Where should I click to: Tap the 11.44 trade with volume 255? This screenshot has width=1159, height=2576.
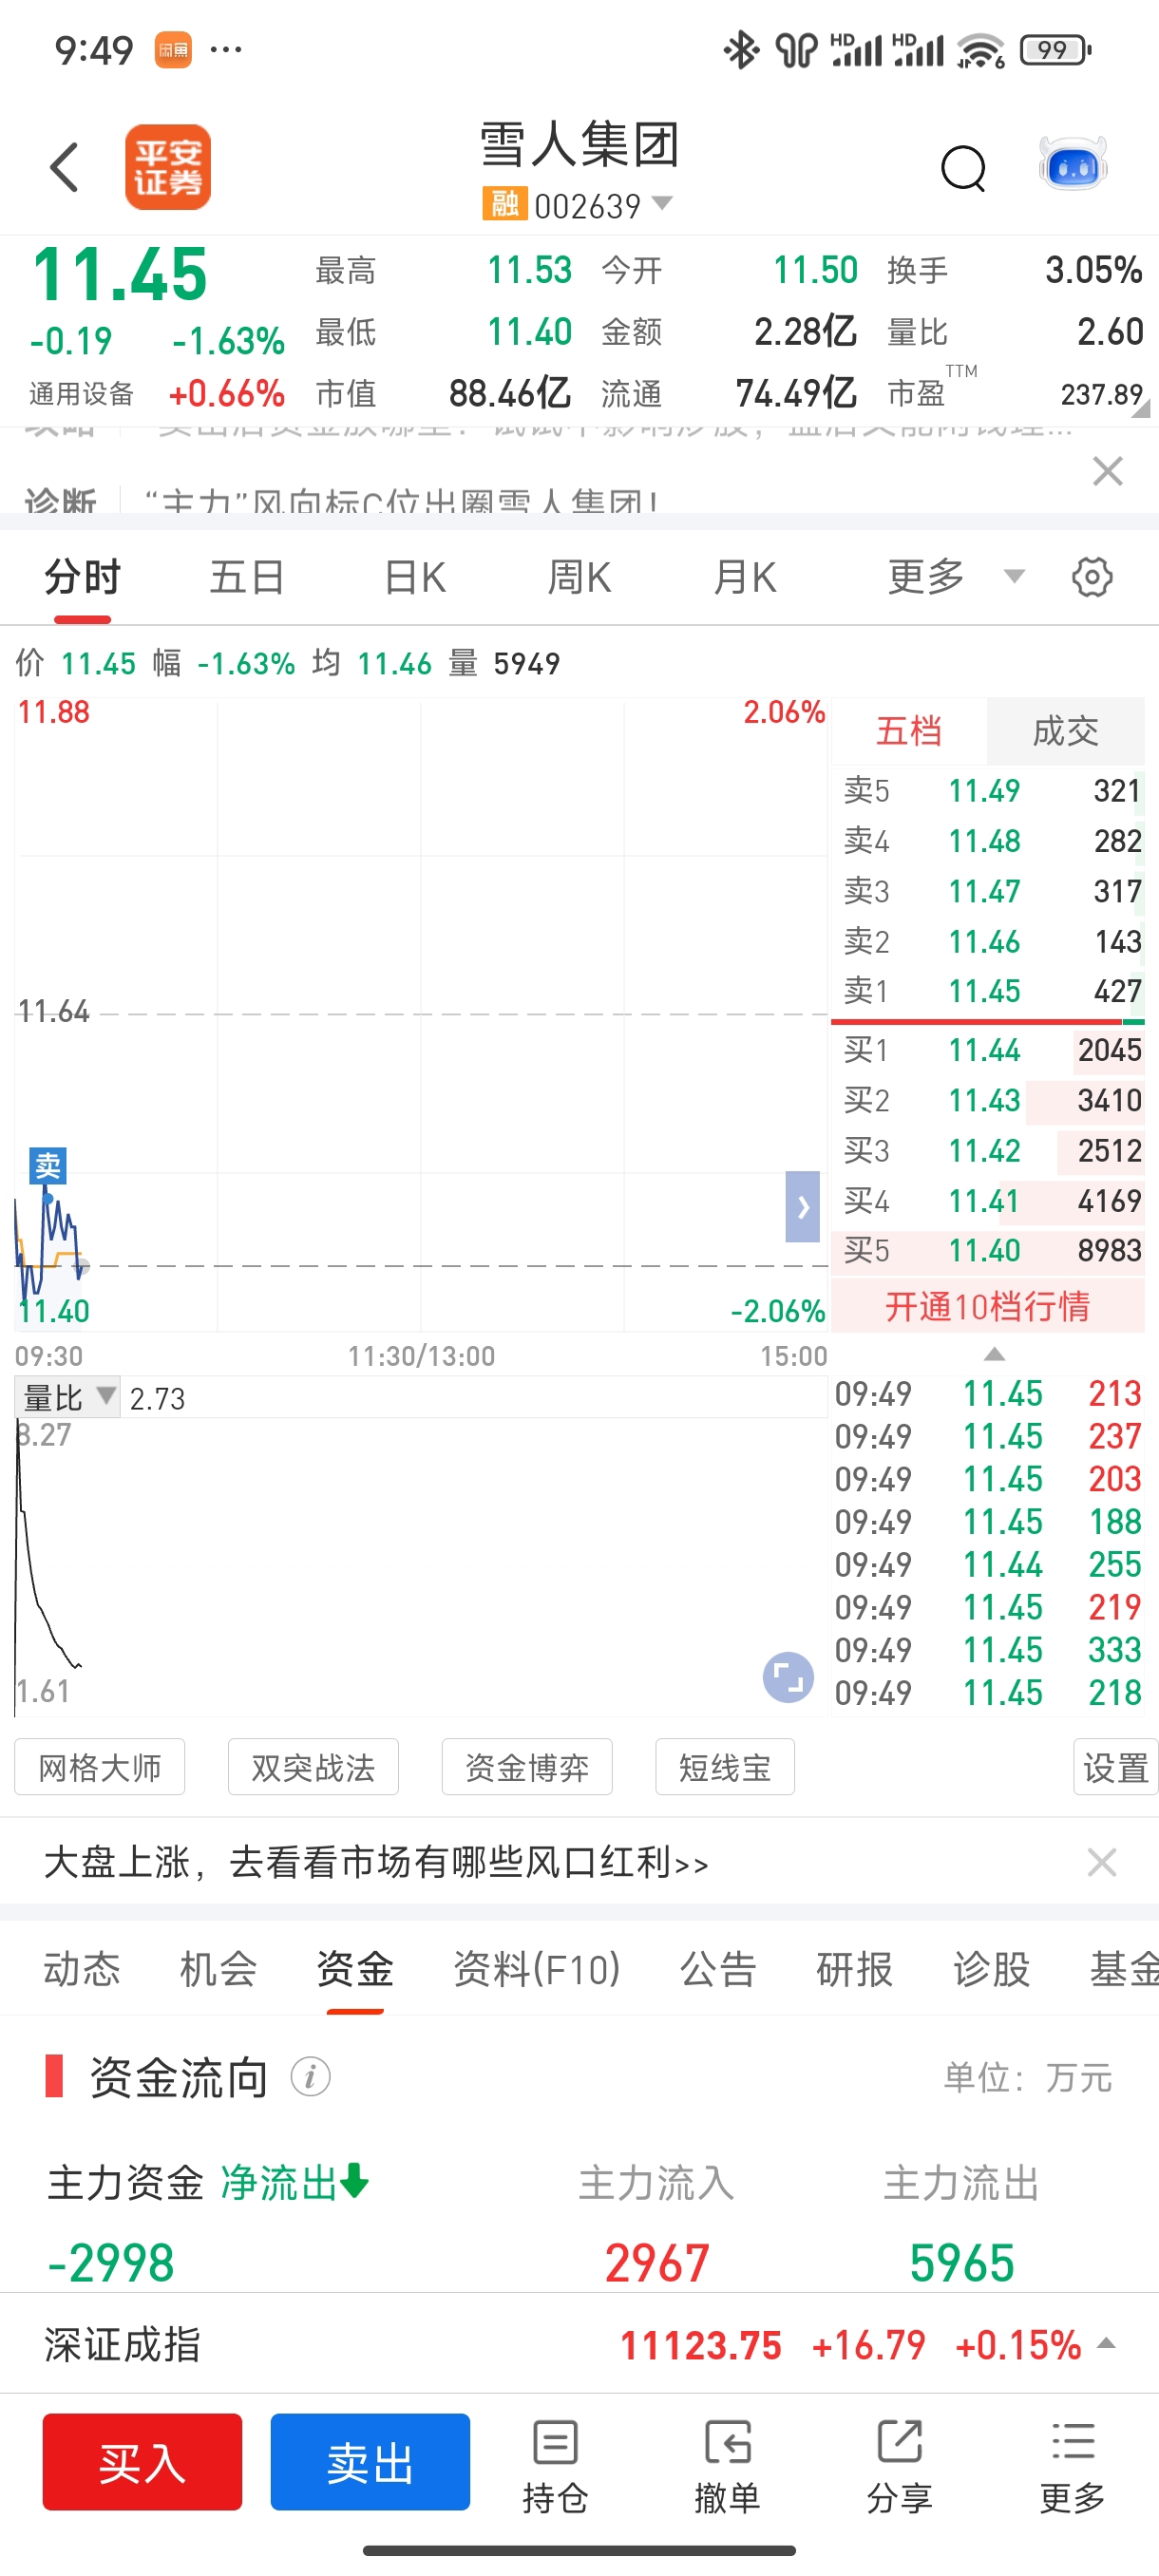point(987,1564)
